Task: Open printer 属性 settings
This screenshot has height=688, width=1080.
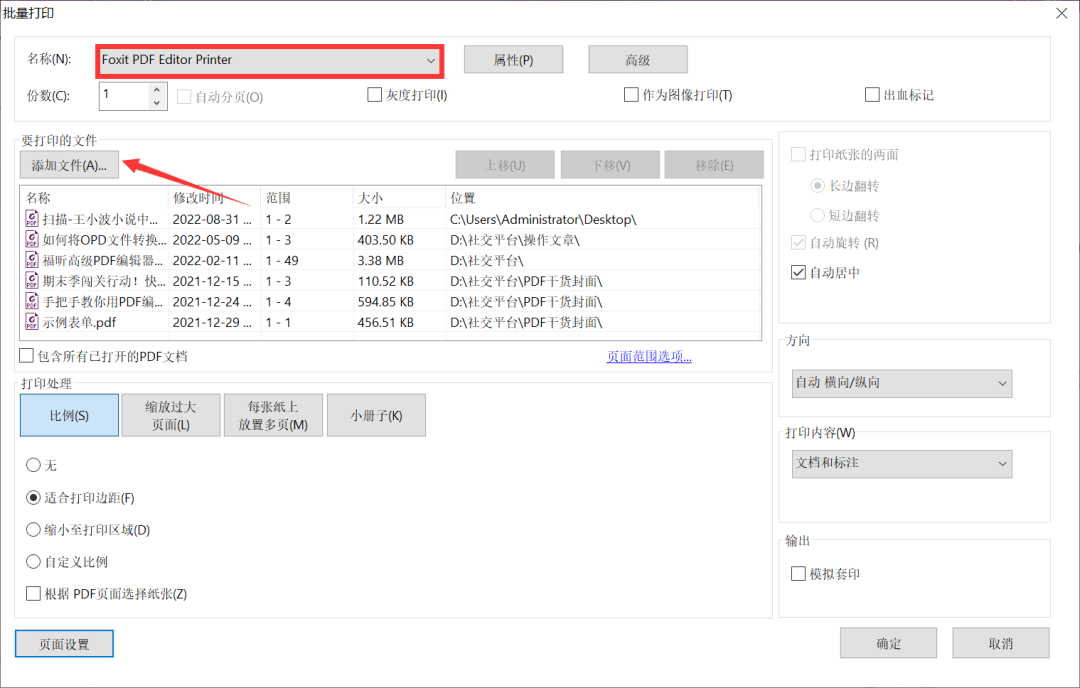Action: click(x=513, y=60)
